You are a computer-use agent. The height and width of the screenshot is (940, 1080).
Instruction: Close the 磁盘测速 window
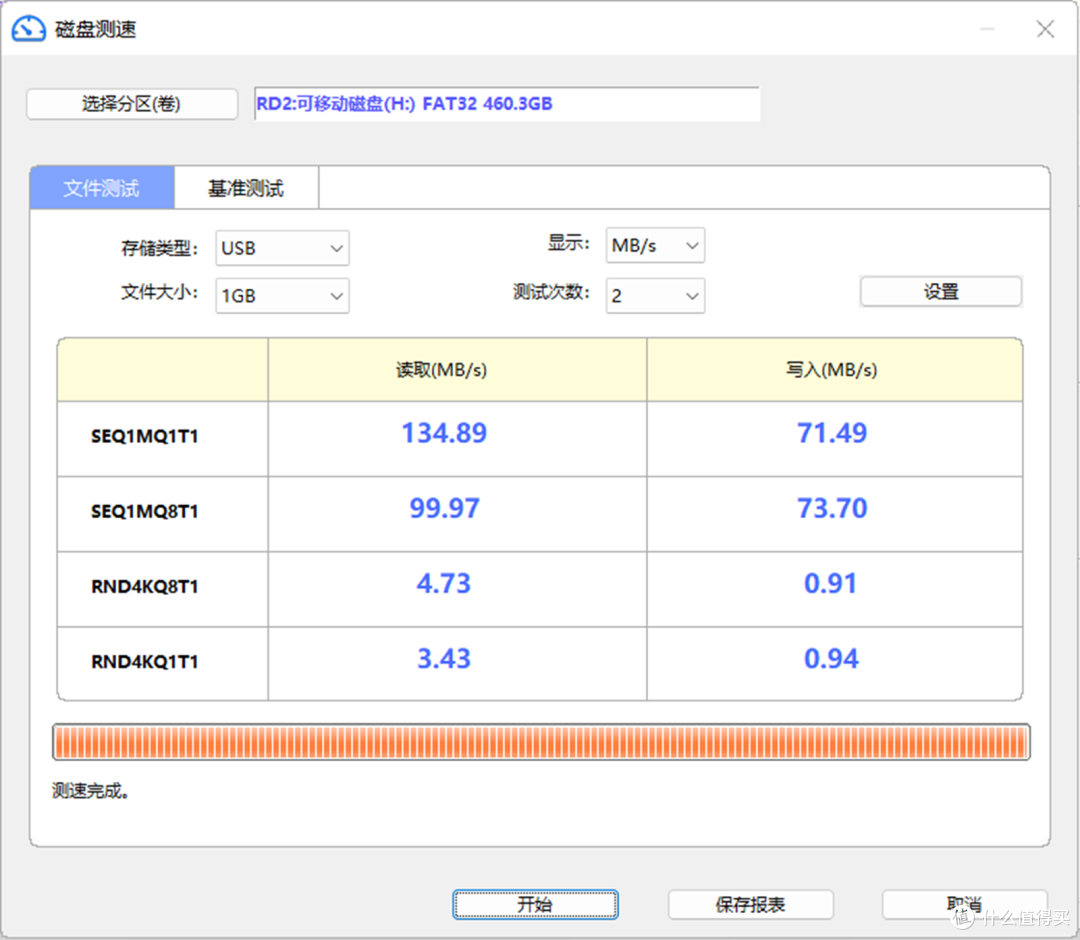1045,29
